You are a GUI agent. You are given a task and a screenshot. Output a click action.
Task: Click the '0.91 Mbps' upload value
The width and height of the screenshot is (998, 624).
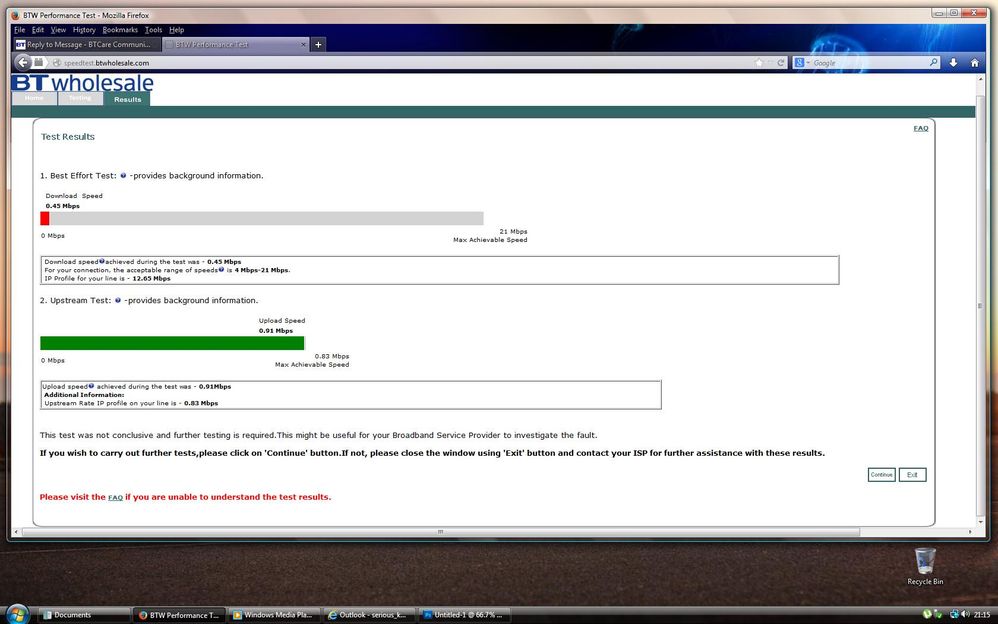[276, 330]
